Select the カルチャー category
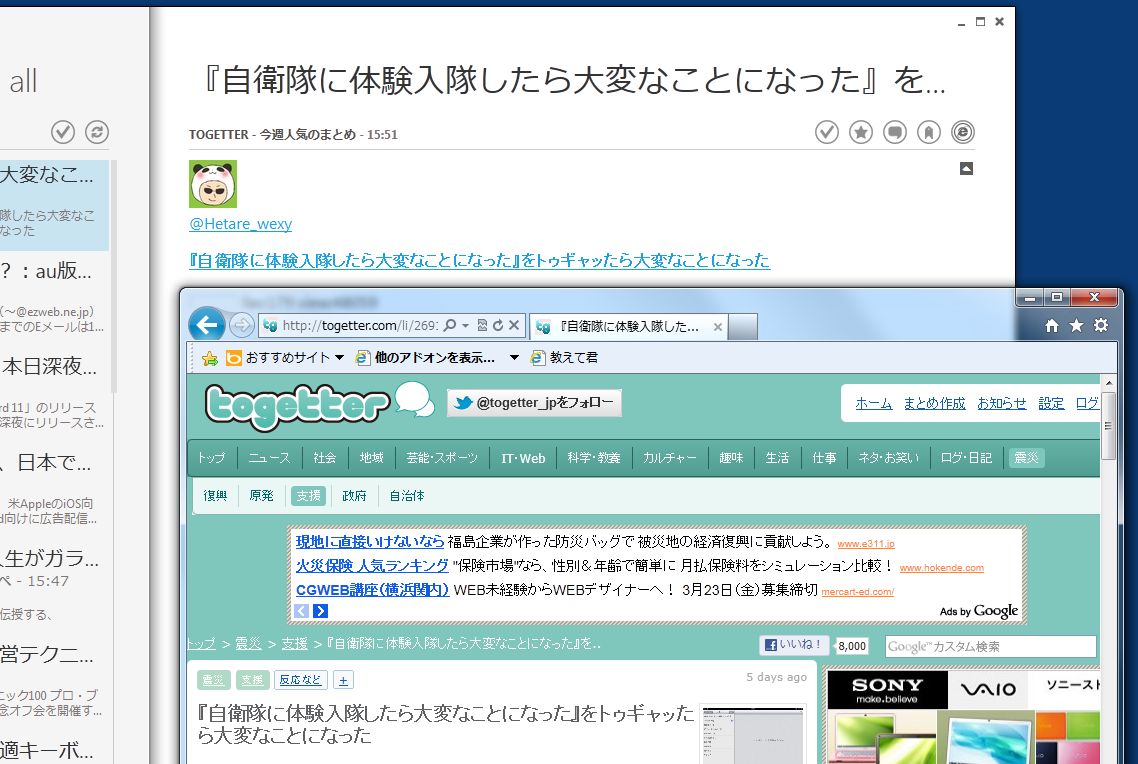The image size is (1138, 764). tap(669, 458)
